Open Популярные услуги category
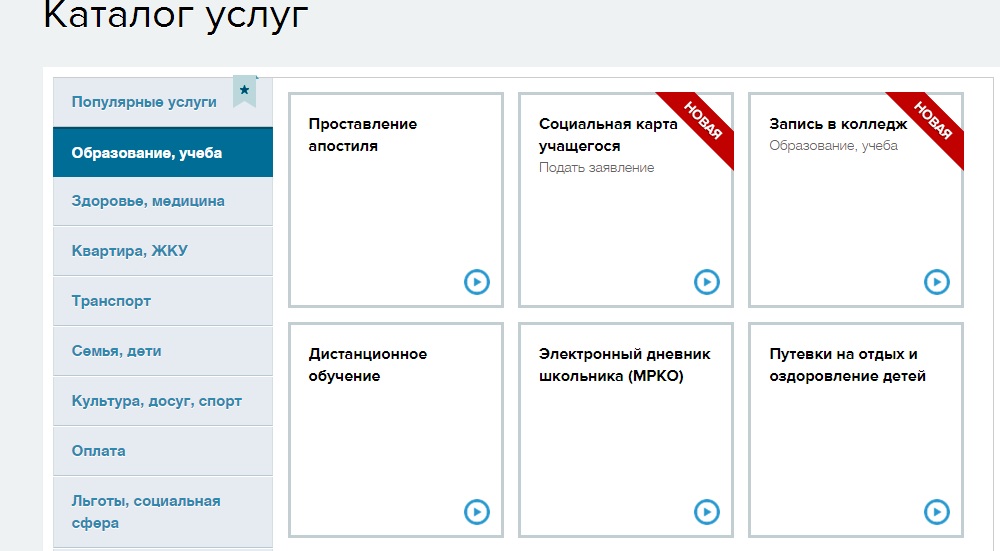Viewport: 1000px width, 551px height. [x=144, y=102]
